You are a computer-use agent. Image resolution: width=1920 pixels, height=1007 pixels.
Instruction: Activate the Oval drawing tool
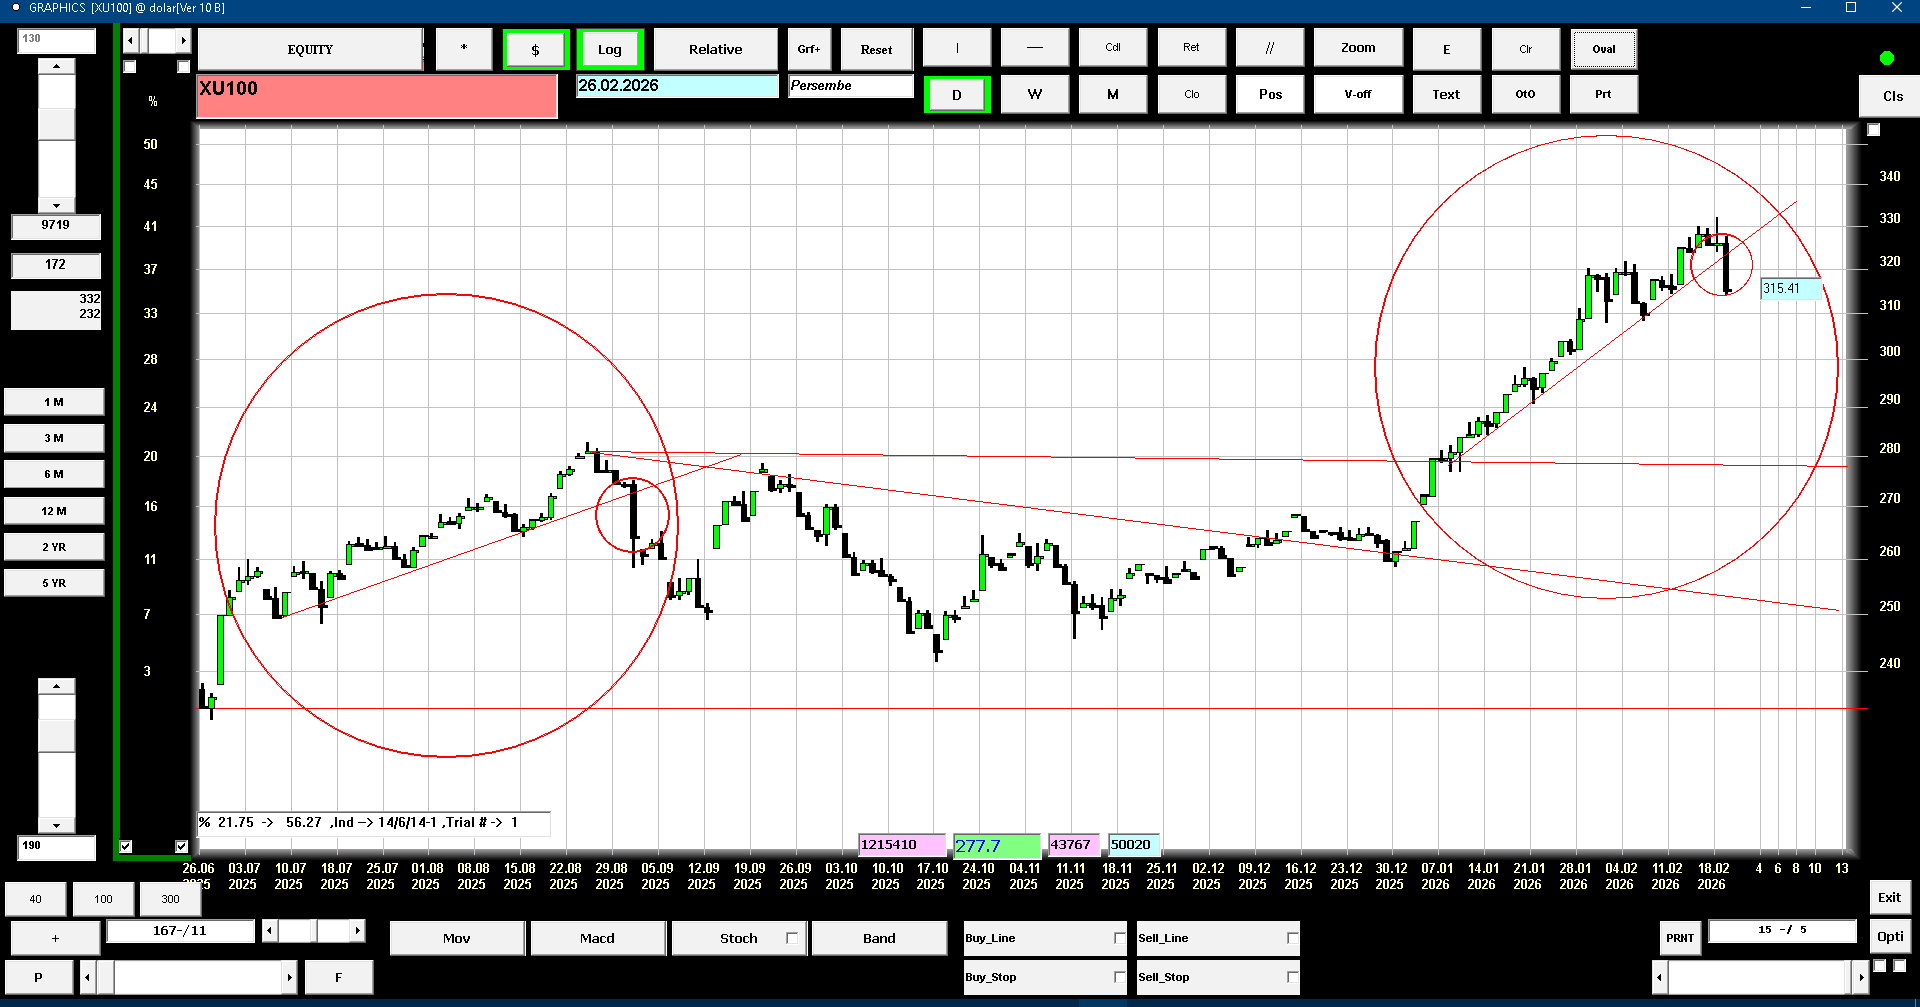tap(1604, 49)
